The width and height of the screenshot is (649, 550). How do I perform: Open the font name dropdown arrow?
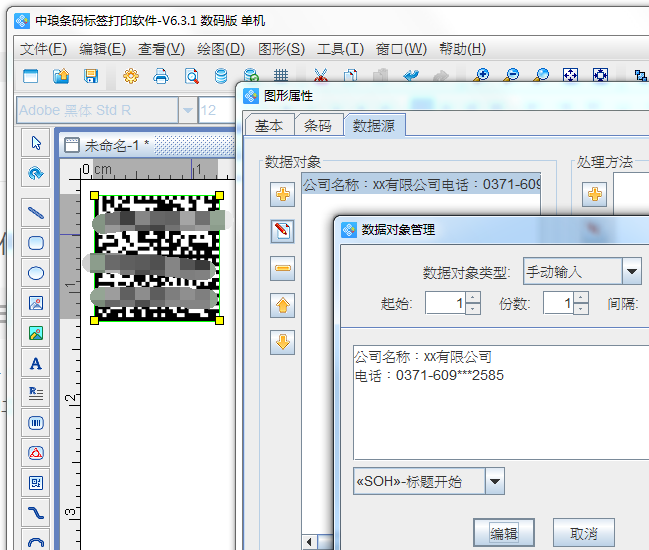(x=188, y=110)
